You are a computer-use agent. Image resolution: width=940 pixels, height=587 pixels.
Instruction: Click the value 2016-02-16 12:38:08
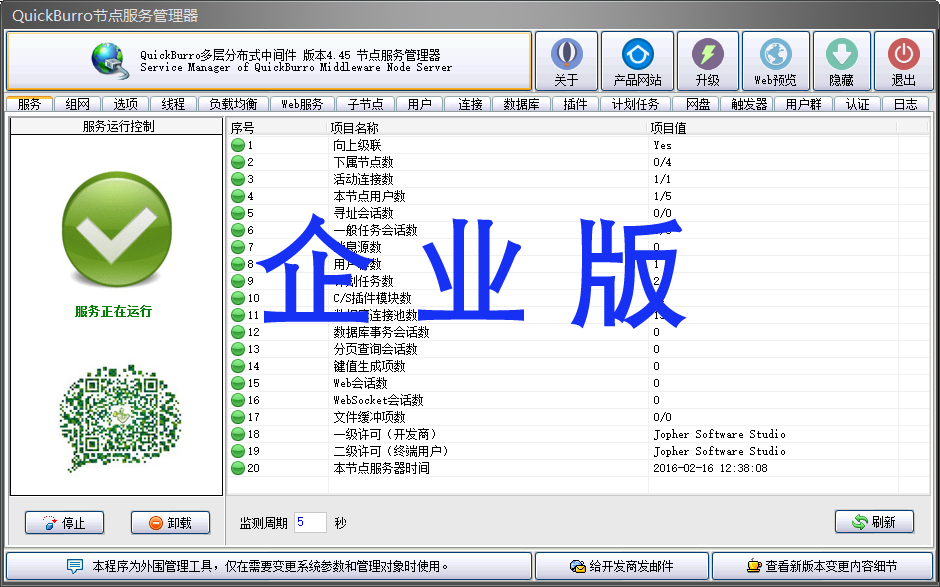coord(710,468)
